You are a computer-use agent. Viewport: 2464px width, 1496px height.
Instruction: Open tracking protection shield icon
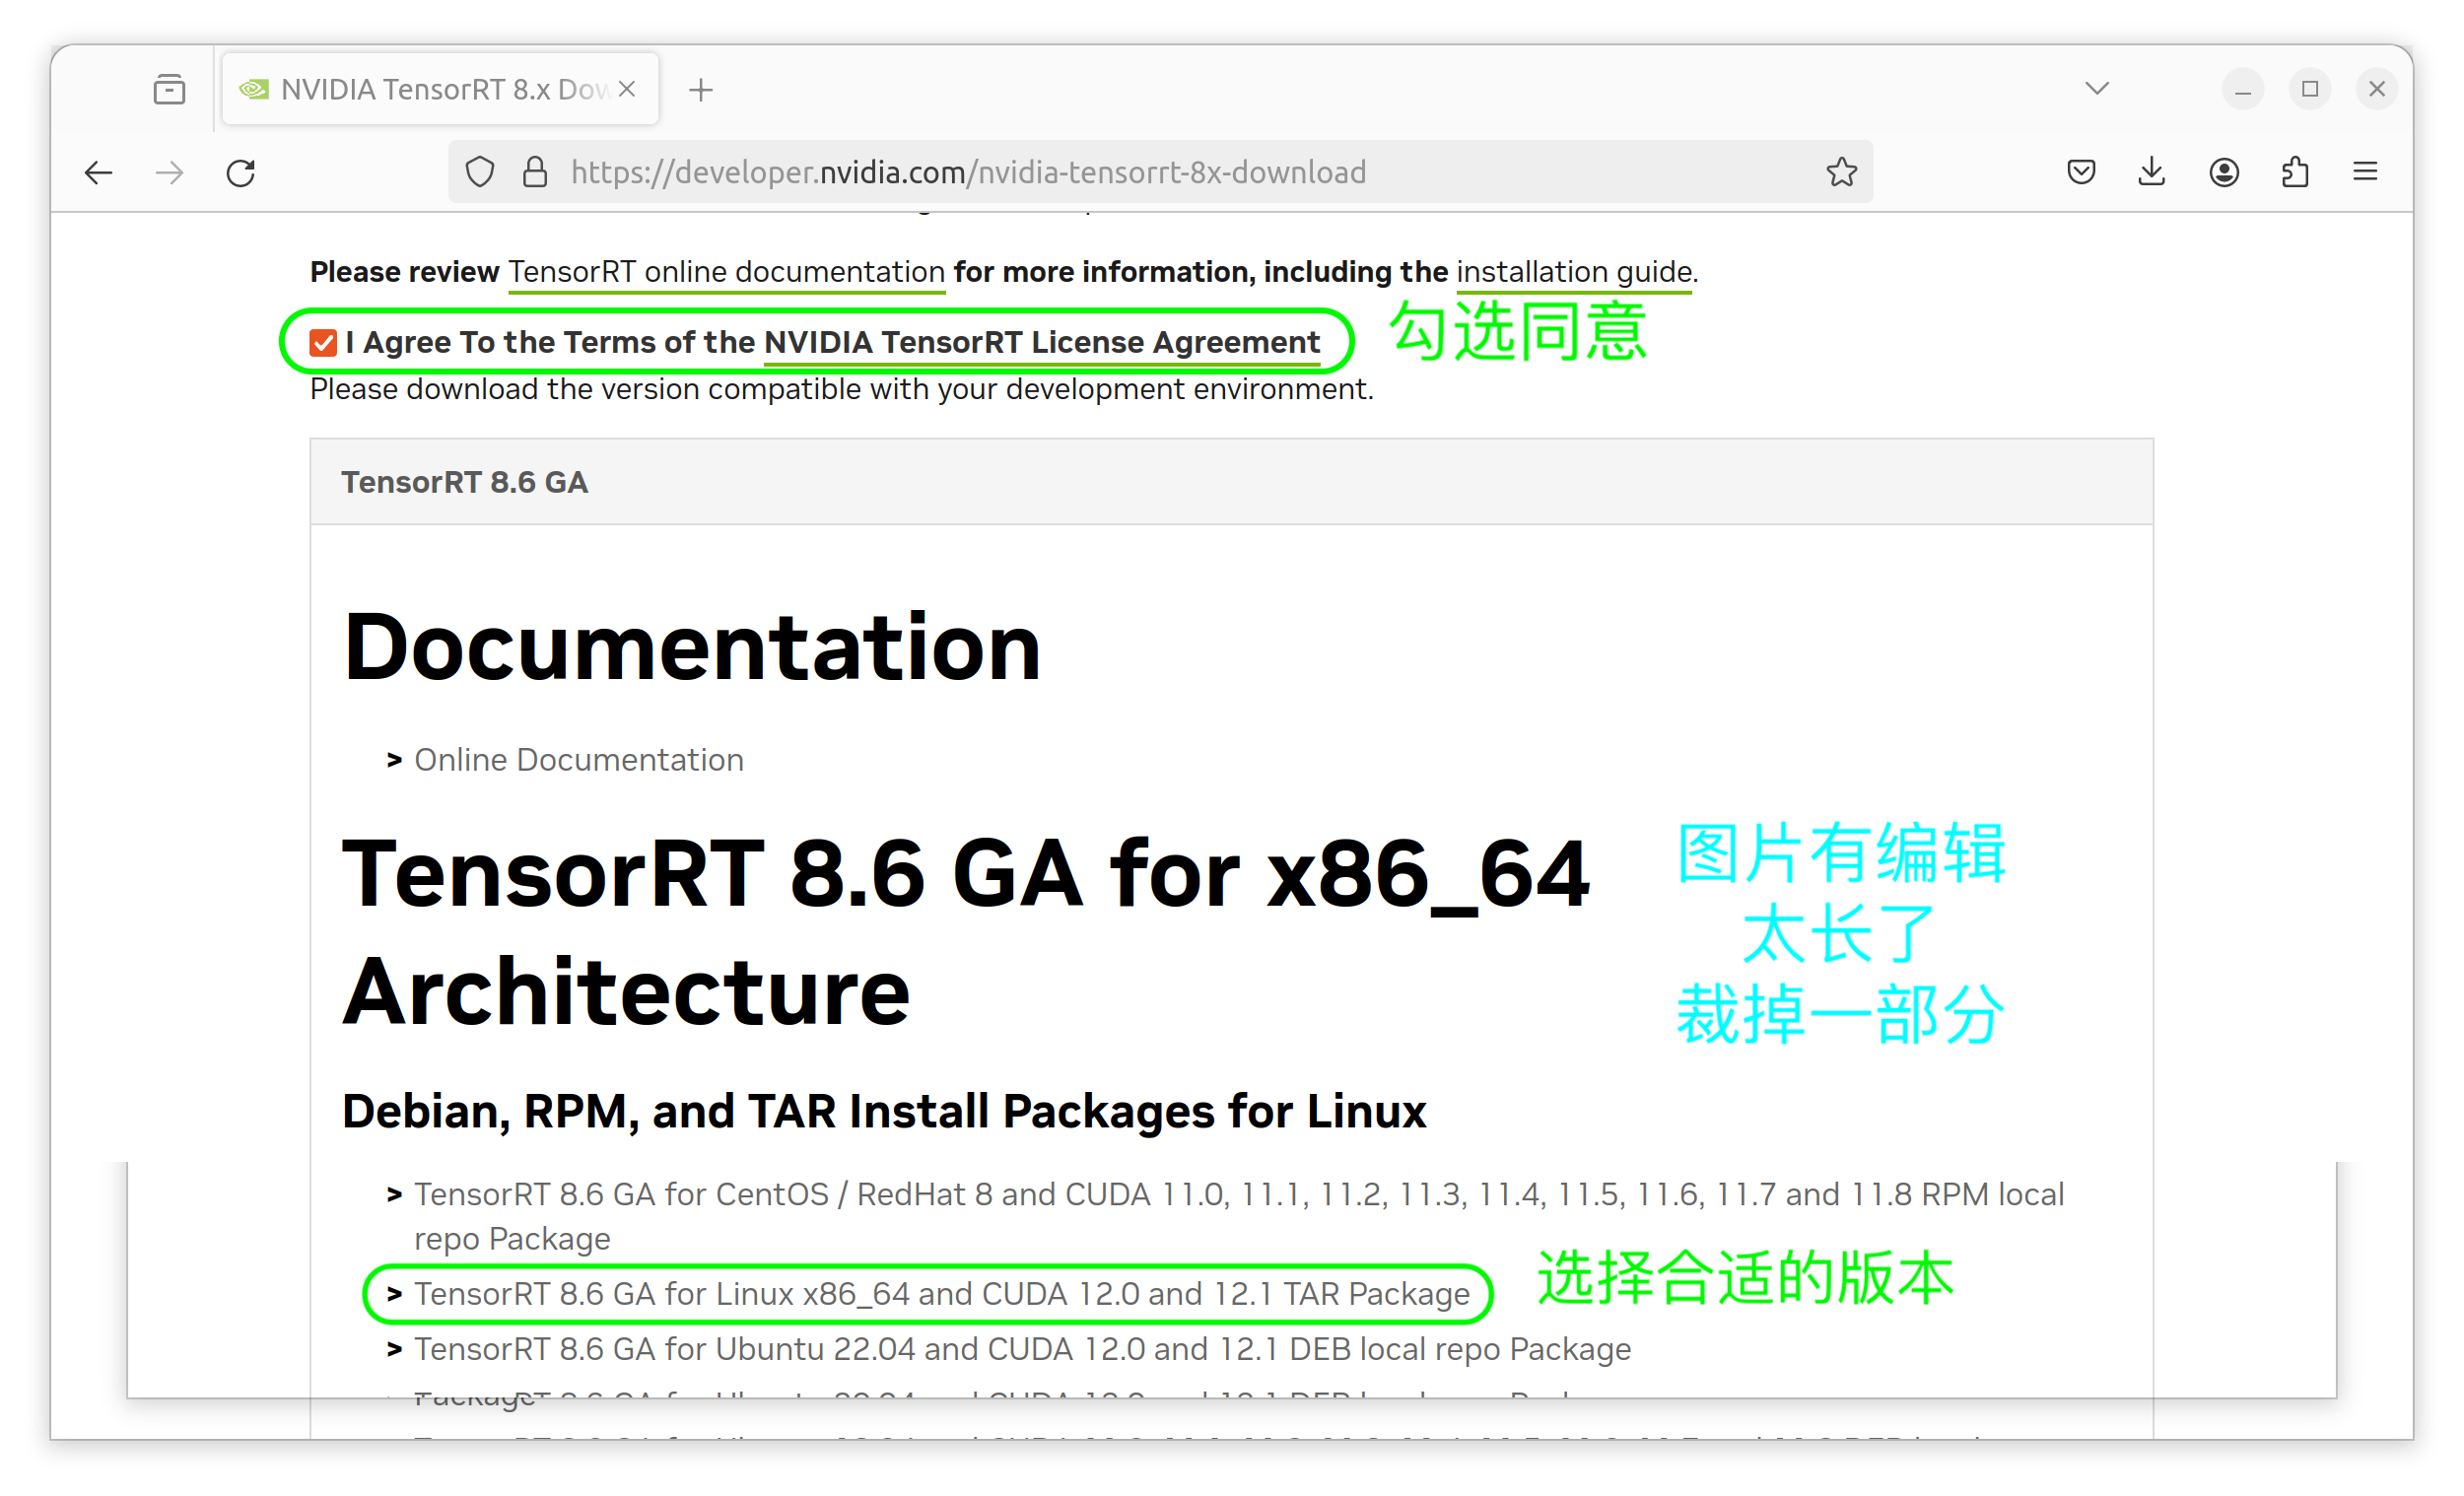pyautogui.click(x=480, y=173)
